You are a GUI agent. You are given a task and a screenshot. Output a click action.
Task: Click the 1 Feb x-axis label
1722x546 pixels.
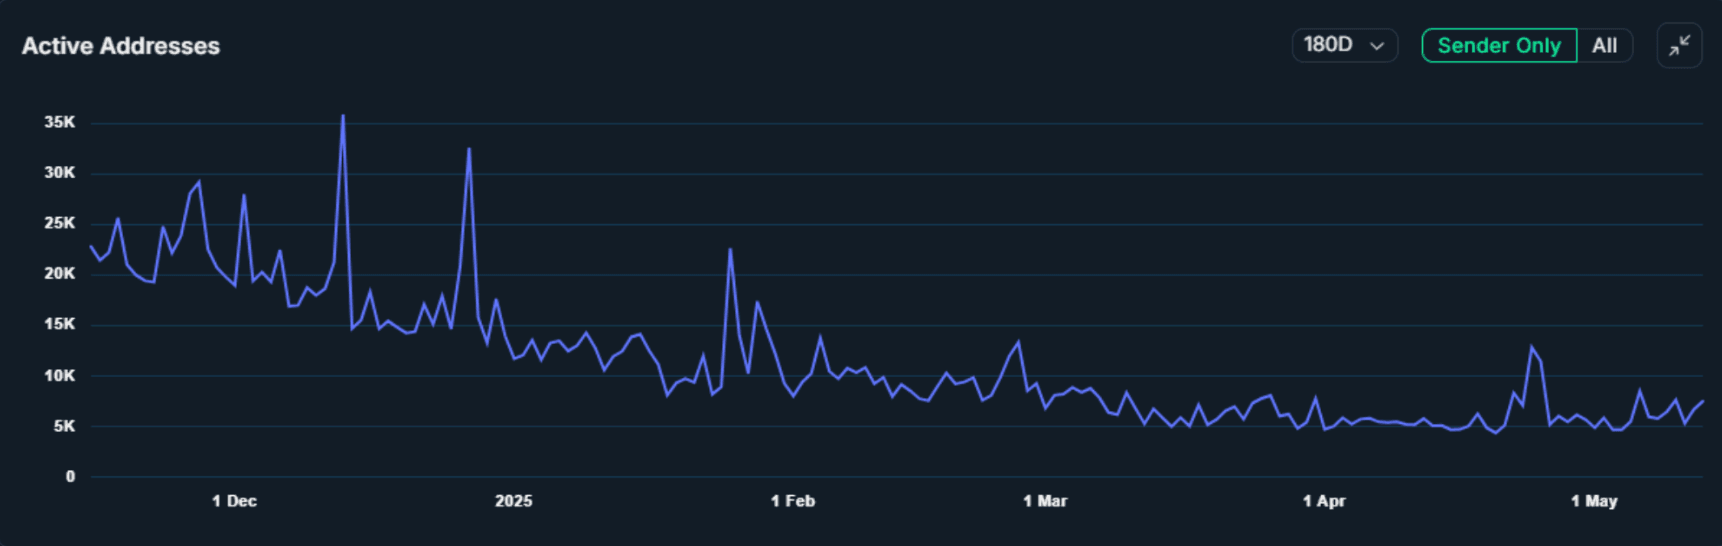tap(792, 501)
